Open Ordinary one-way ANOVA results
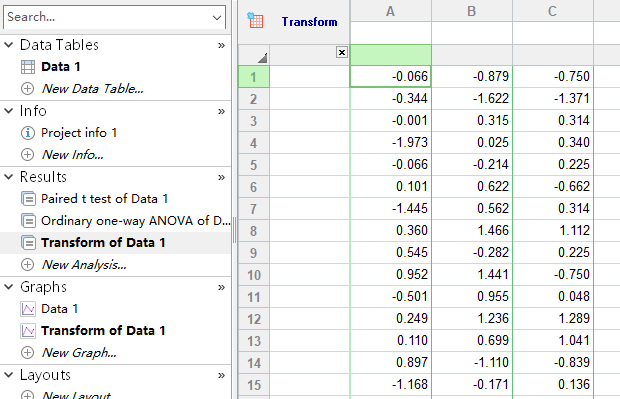This screenshot has width=620, height=399. coord(136,221)
